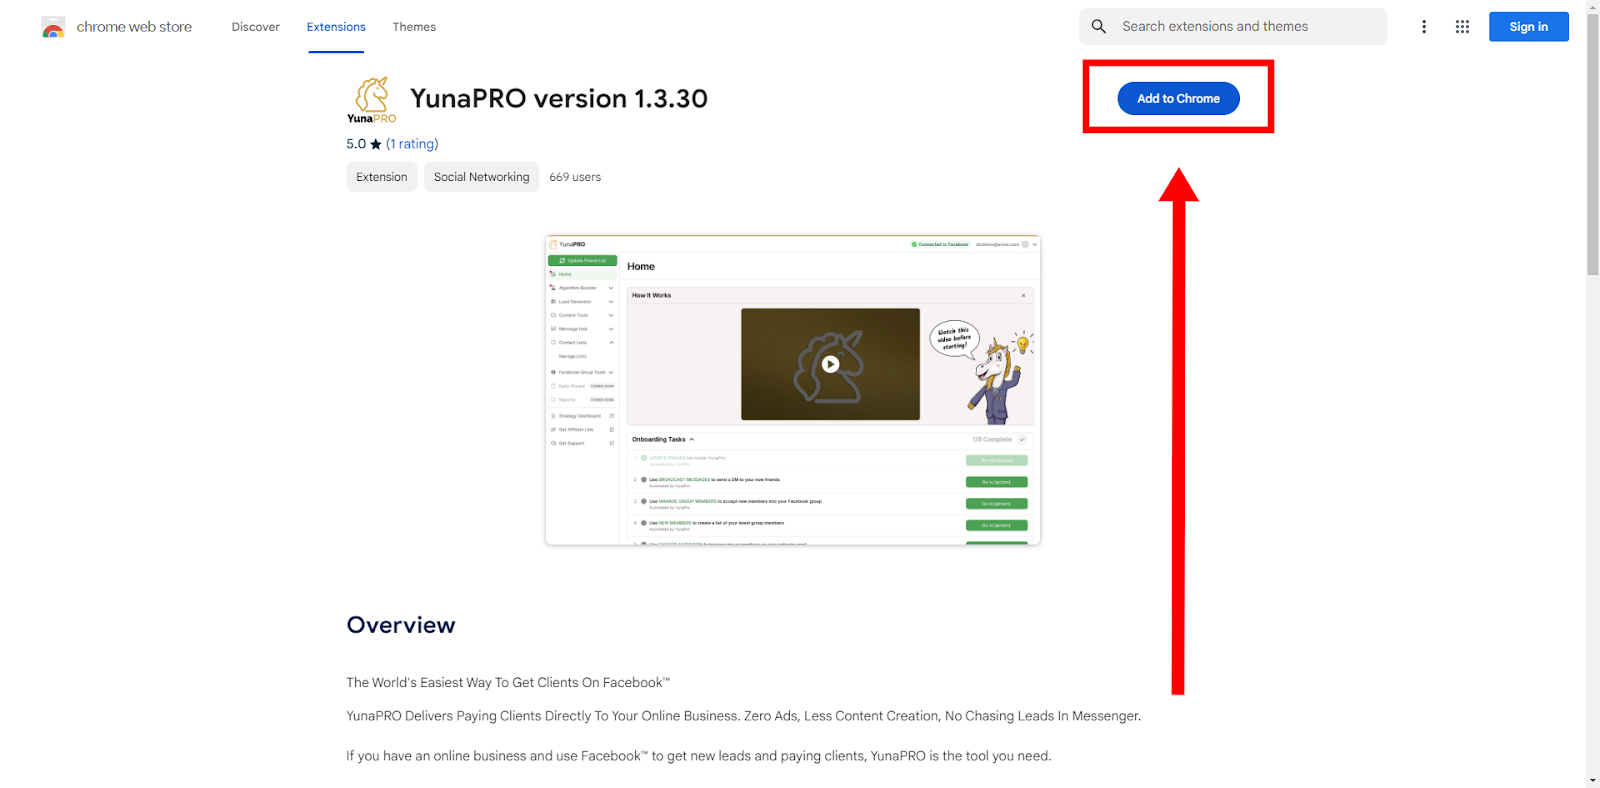Viewport: 1600px width, 788px height.
Task: Click the blue Sign in button
Action: [x=1528, y=27]
